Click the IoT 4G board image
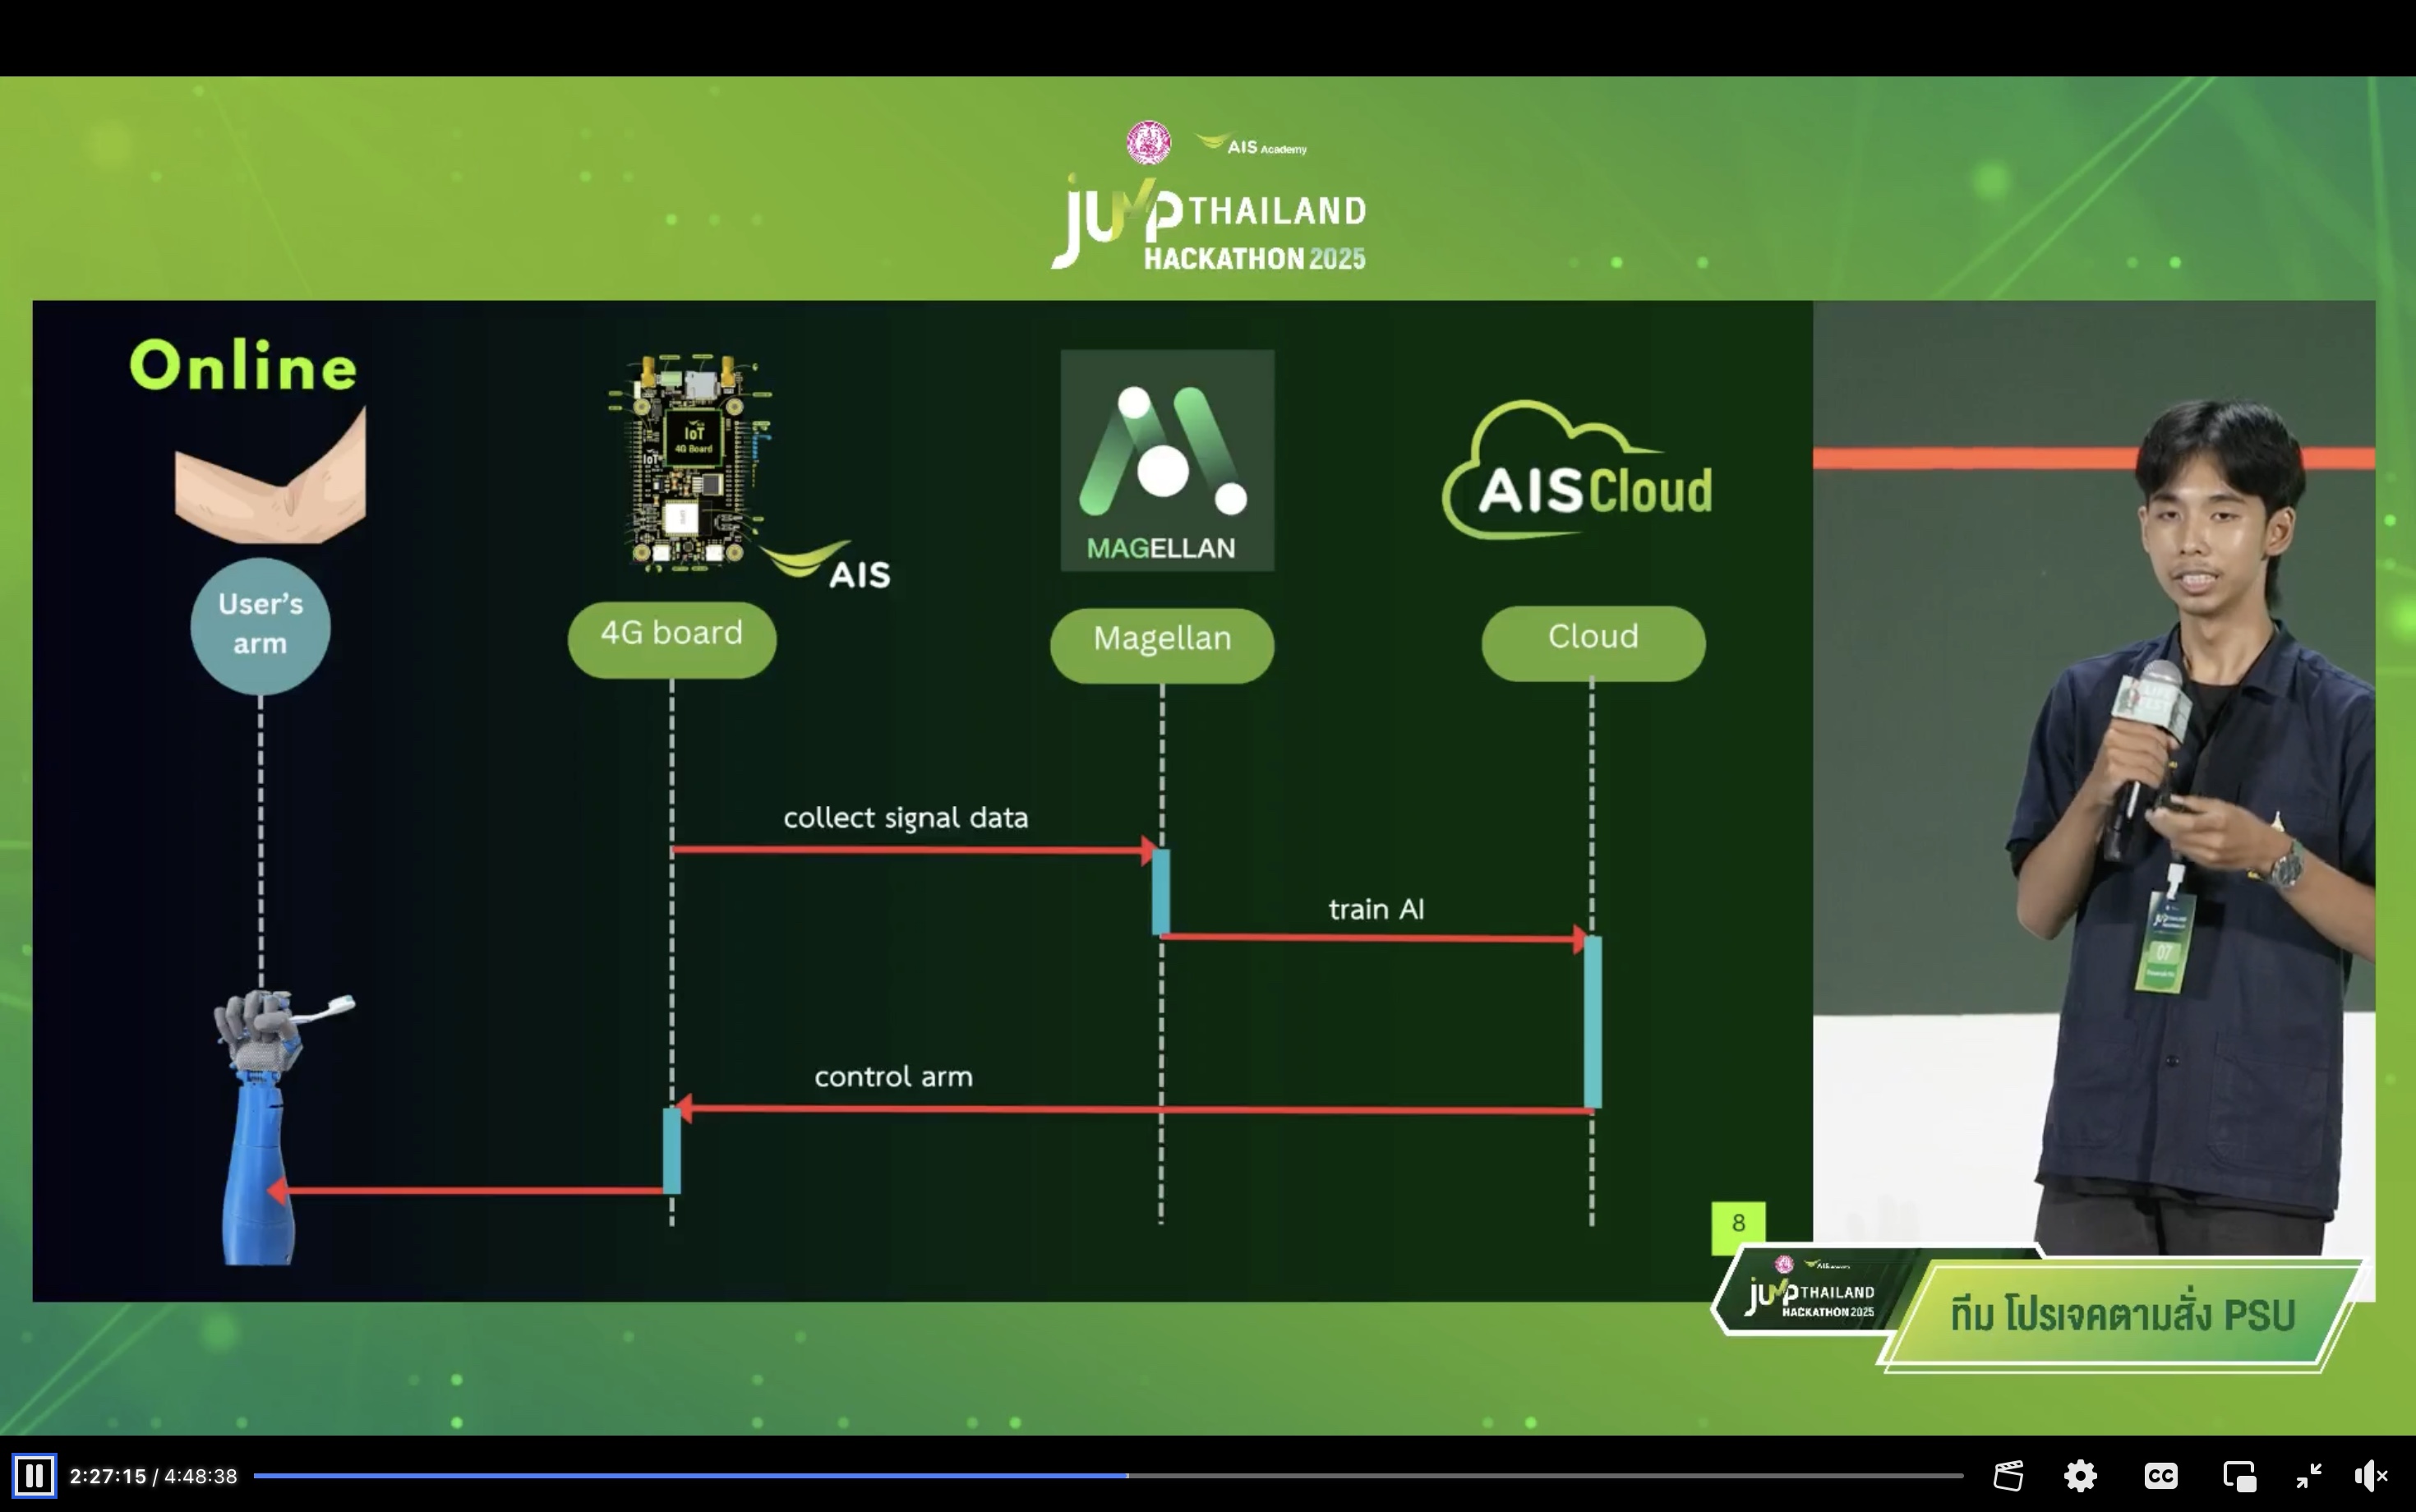 [692, 462]
